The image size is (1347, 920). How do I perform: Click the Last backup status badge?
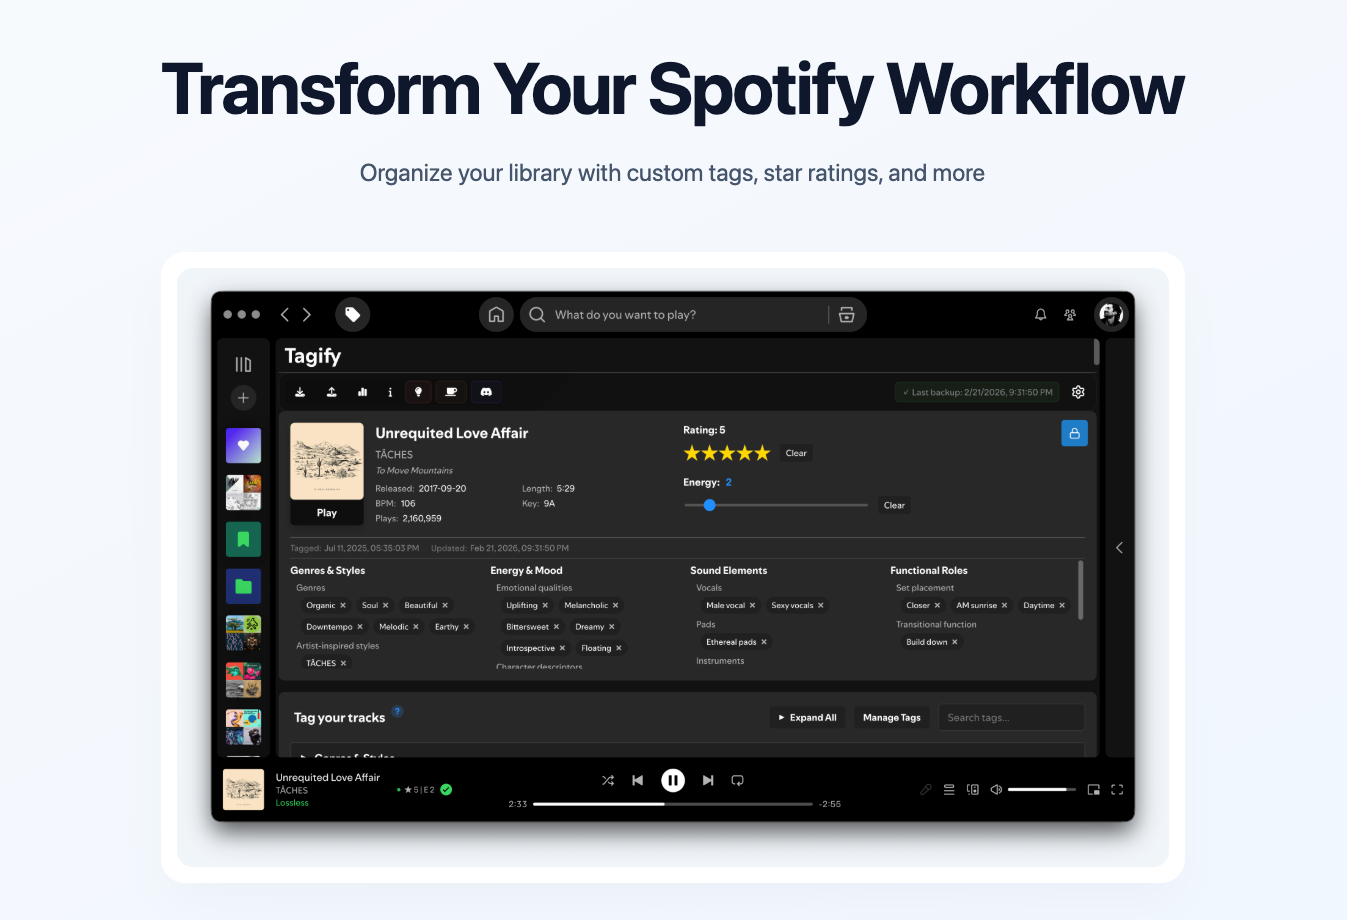(x=977, y=392)
